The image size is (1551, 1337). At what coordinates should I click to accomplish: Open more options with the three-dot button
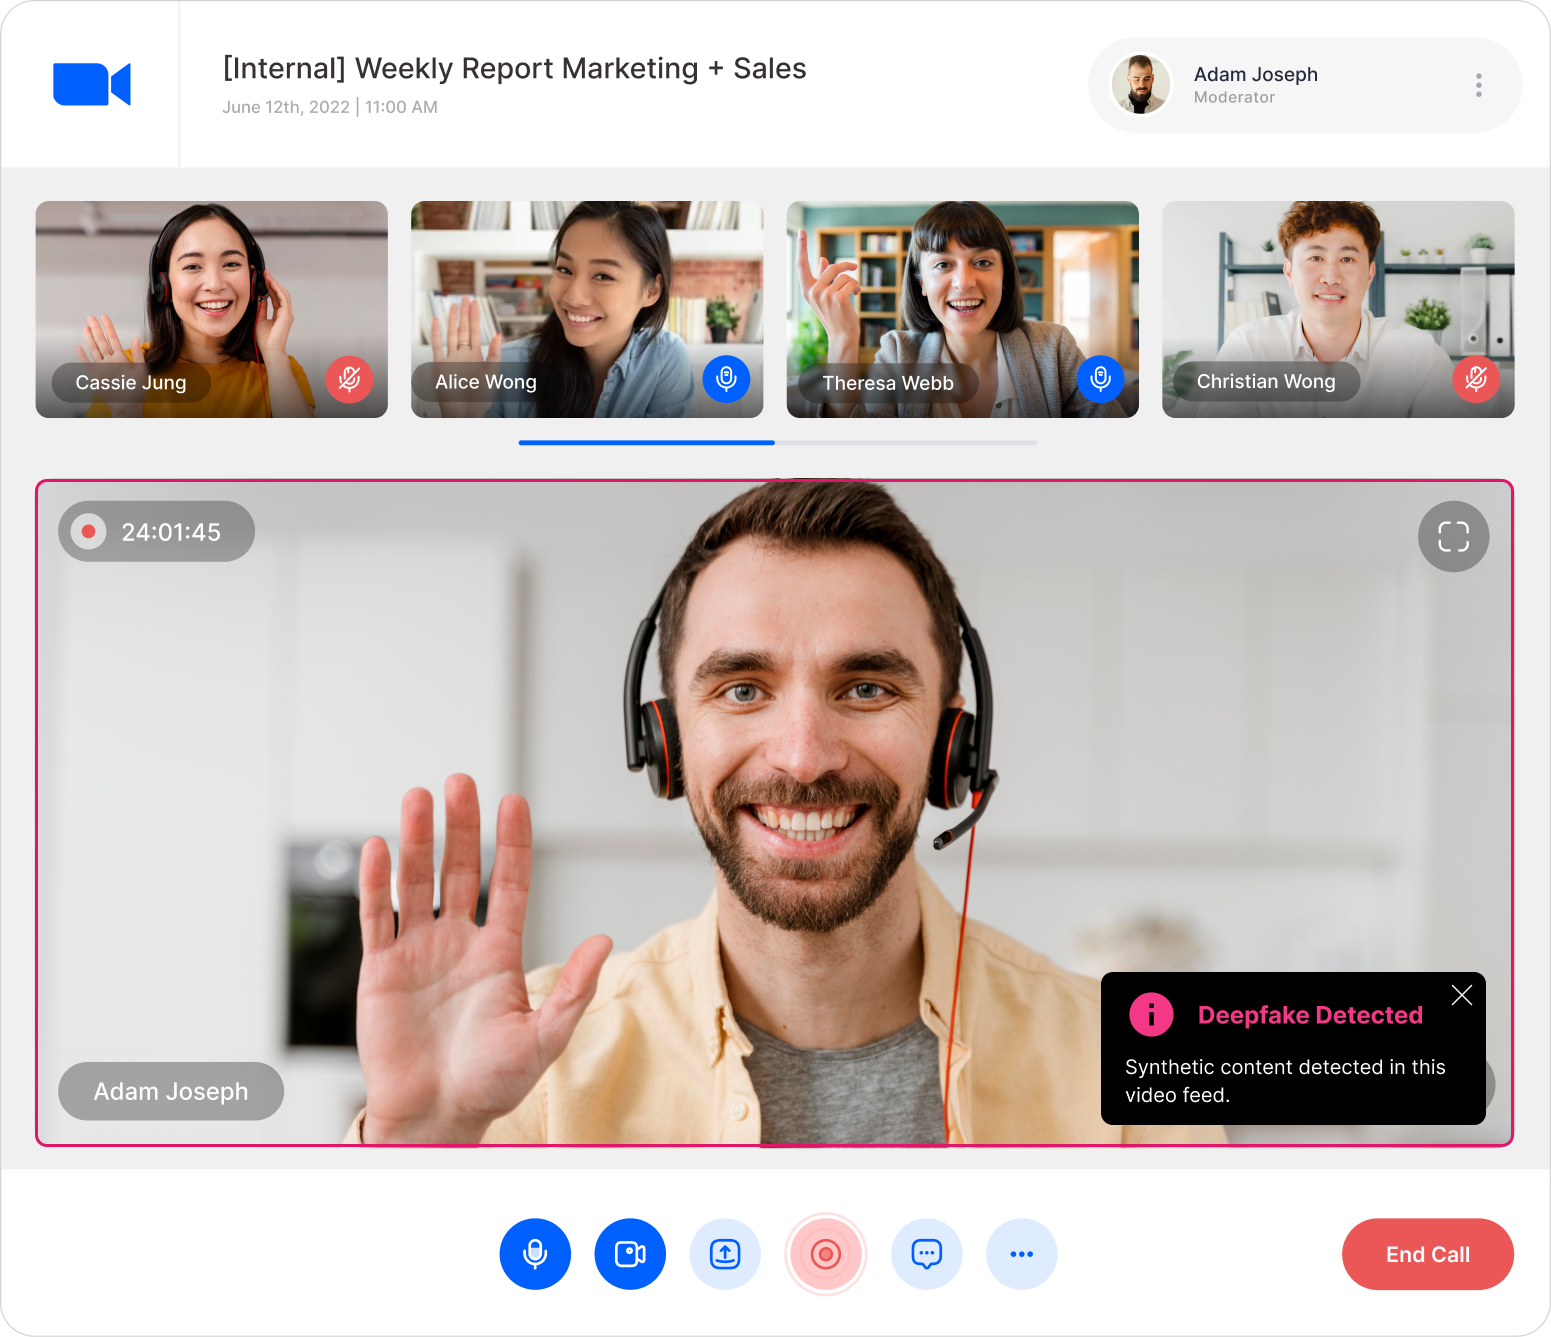1022,1254
